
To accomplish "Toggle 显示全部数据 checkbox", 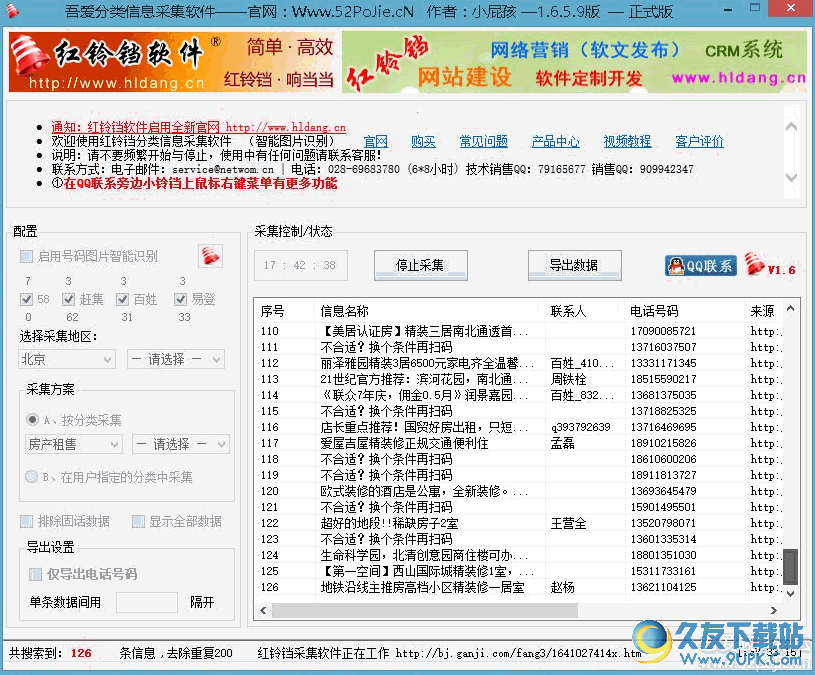I will click(138, 521).
